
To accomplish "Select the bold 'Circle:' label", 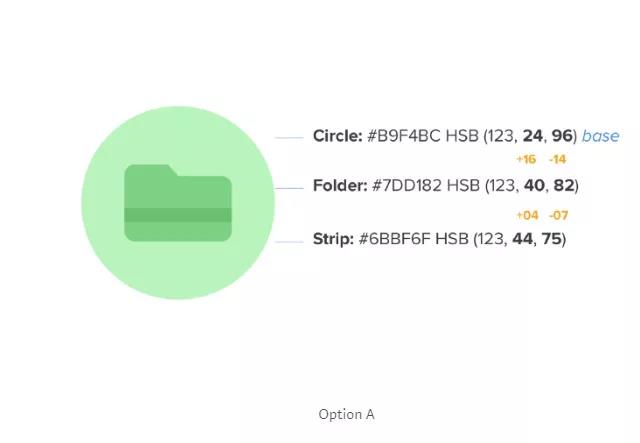I will tap(338, 136).
